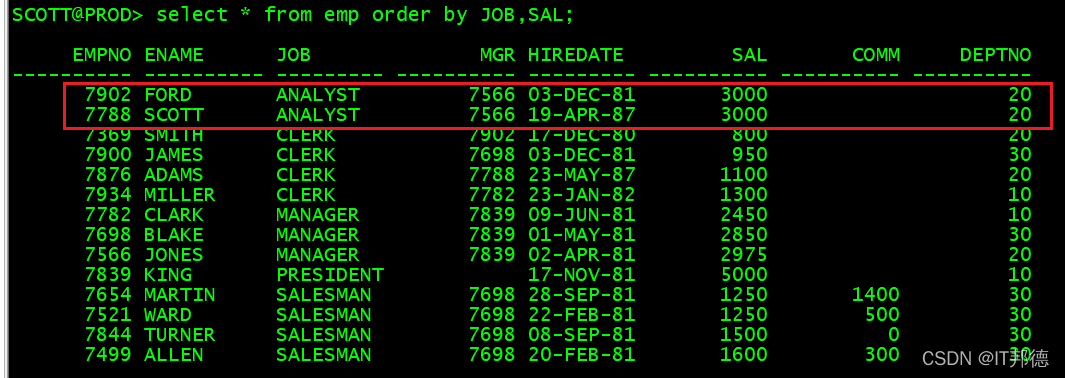The width and height of the screenshot is (1065, 378).
Task: Click salary value 2450
Action: coord(744,214)
